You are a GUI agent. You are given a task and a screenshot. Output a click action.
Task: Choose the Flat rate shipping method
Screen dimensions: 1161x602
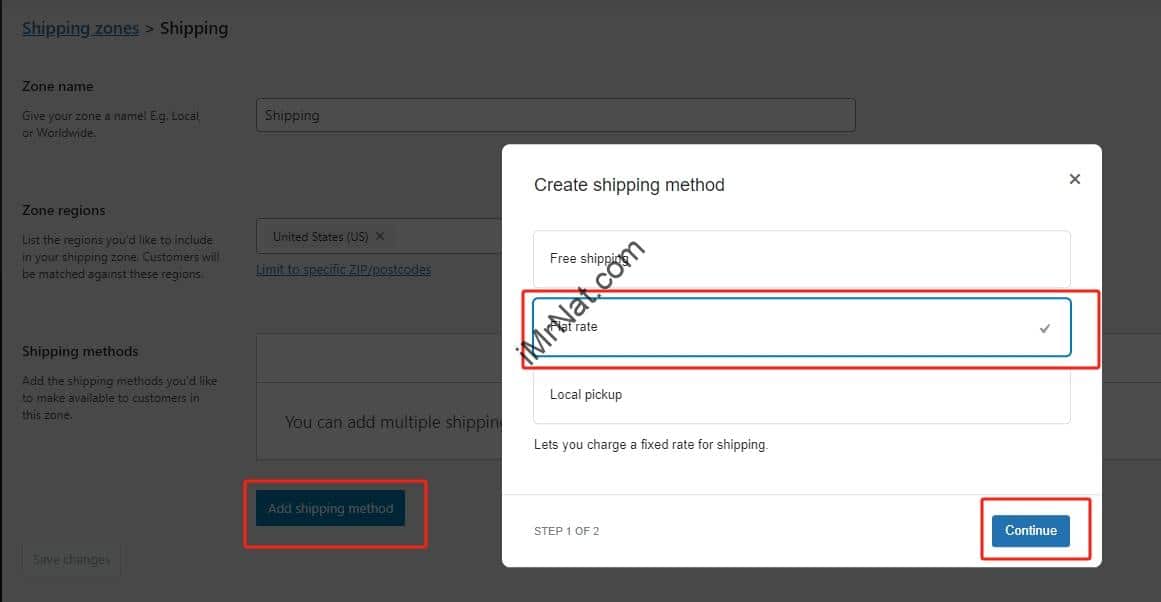pos(801,327)
